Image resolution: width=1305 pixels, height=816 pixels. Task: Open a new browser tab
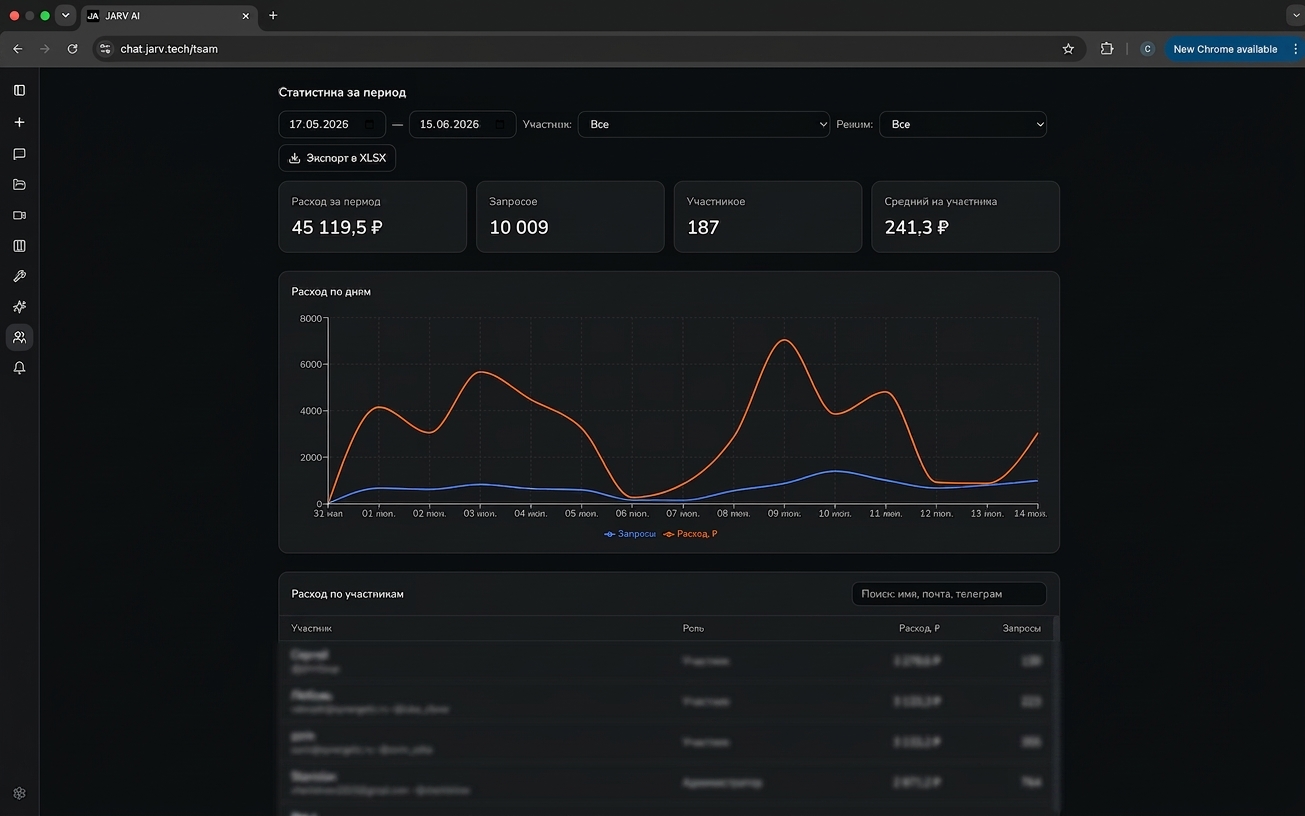[x=273, y=16]
